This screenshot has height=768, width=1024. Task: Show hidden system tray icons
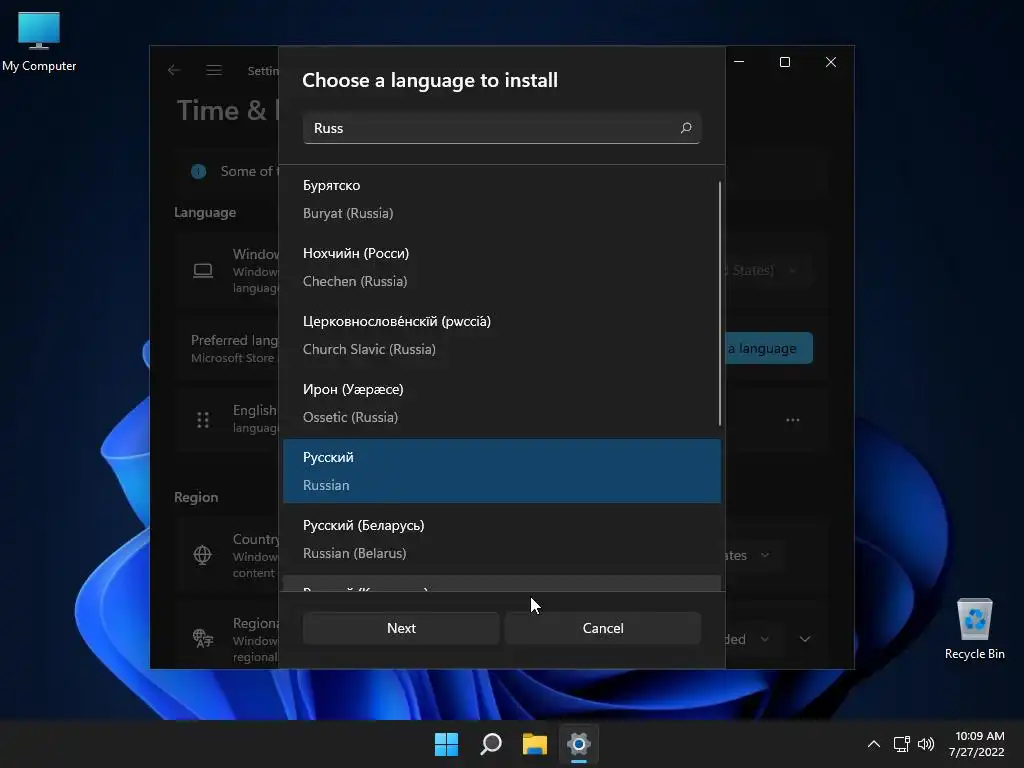873,744
